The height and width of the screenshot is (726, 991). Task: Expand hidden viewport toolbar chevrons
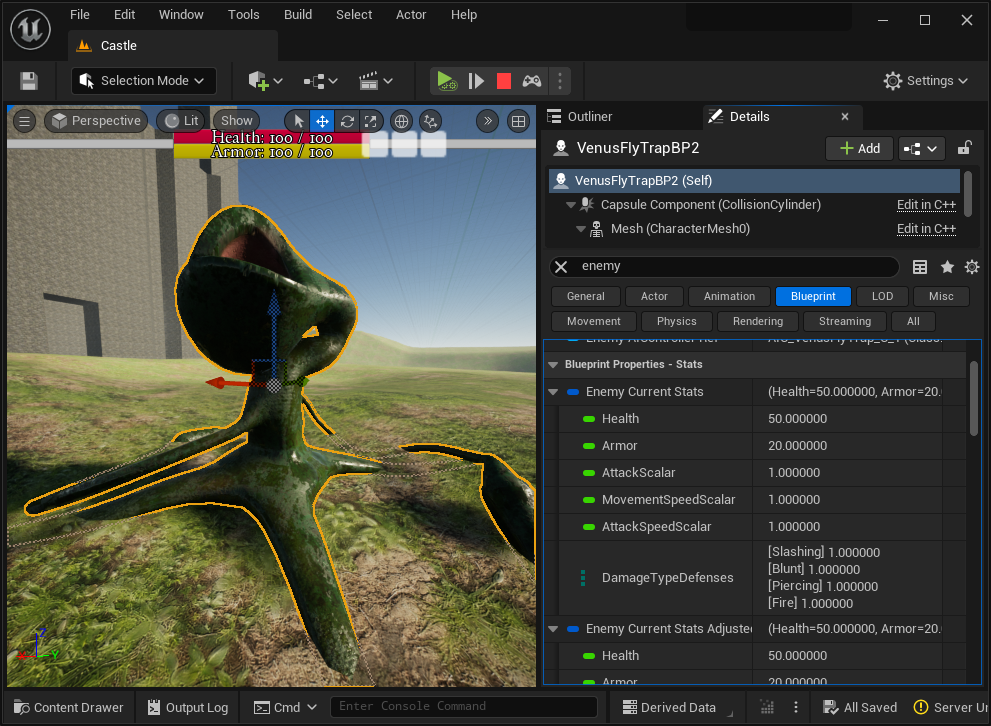(487, 121)
